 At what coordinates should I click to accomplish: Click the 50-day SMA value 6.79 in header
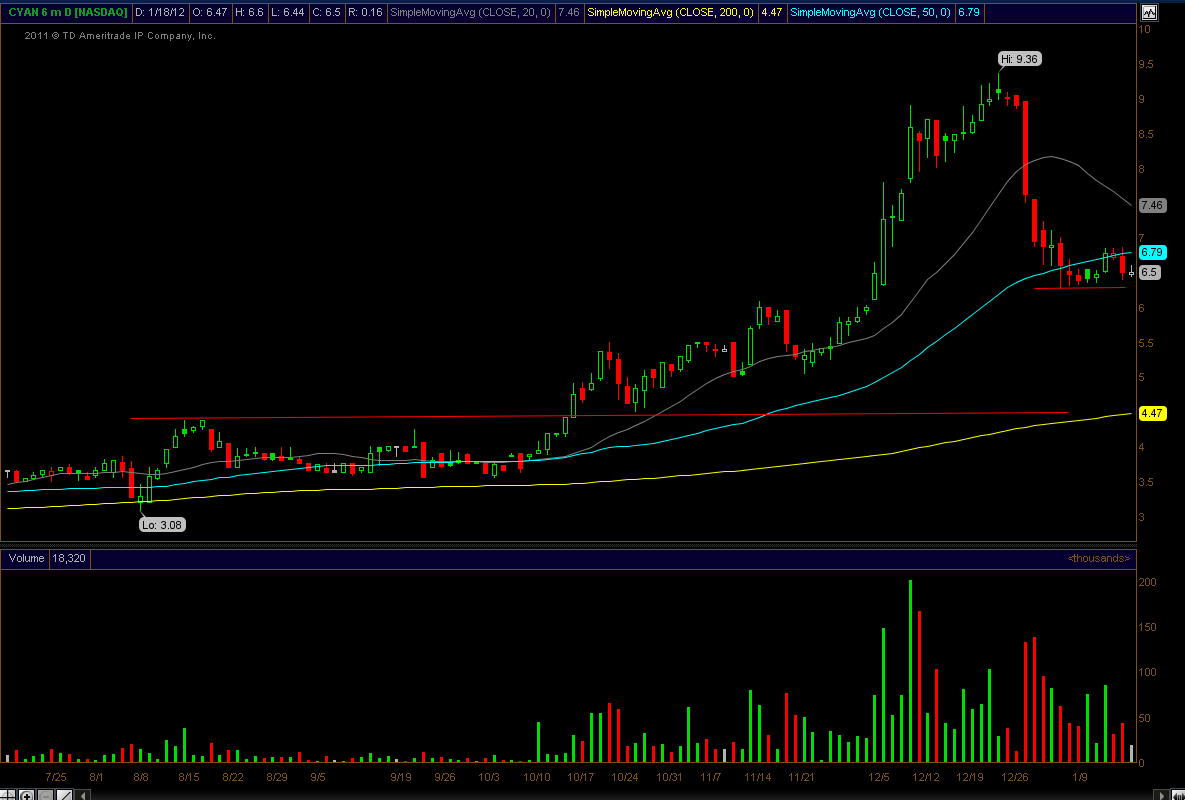coord(970,13)
